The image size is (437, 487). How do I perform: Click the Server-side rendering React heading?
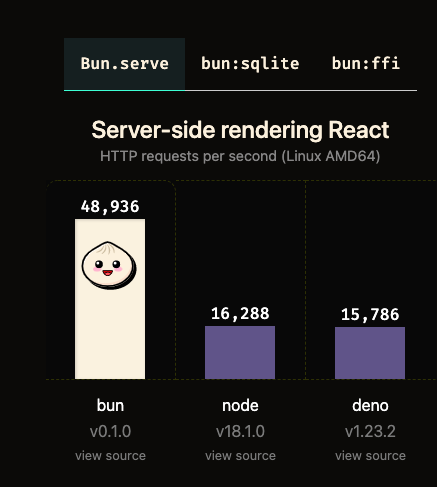[240, 130]
